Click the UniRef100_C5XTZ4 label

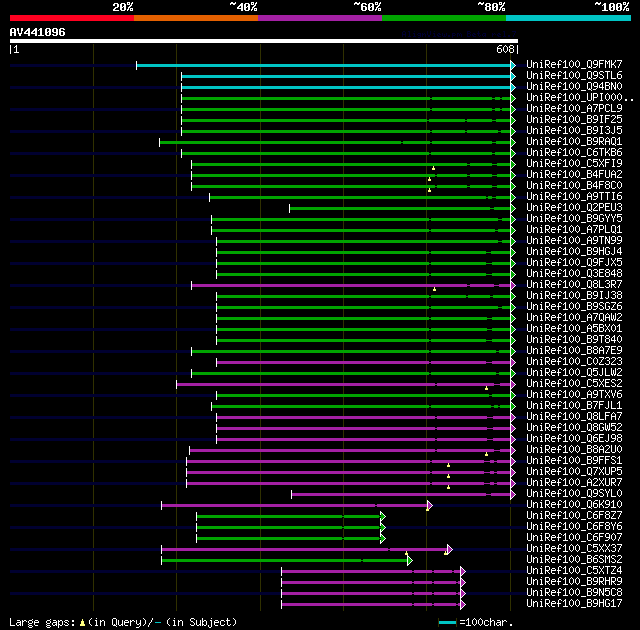[x=574, y=571]
